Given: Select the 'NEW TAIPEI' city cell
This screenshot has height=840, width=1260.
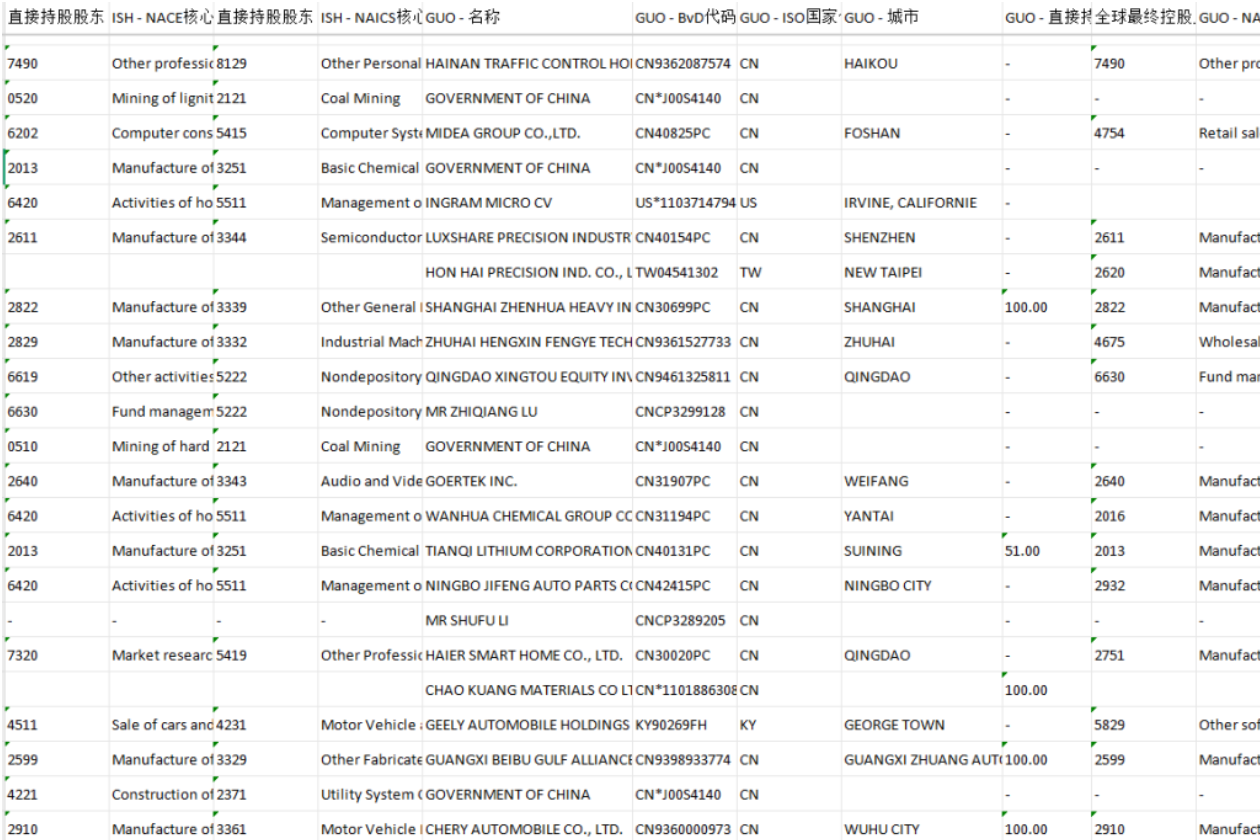Looking at the screenshot, I should coord(922,272).
